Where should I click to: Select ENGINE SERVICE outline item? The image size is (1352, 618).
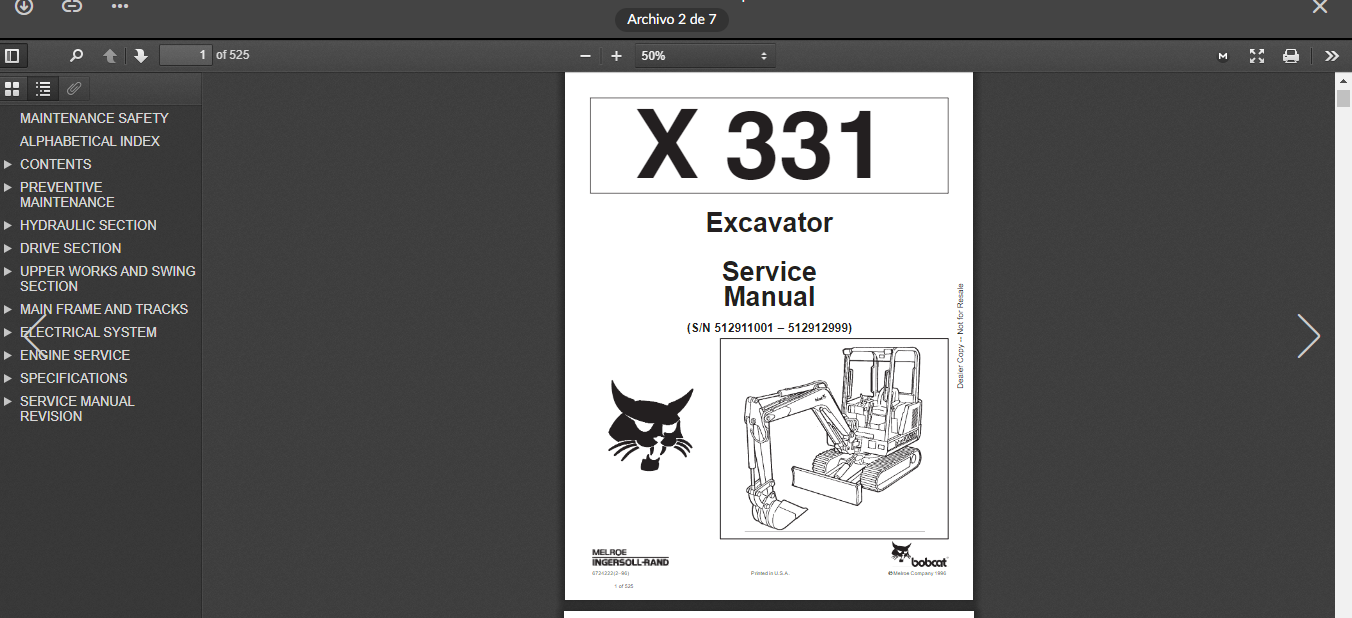pyautogui.click(x=75, y=355)
